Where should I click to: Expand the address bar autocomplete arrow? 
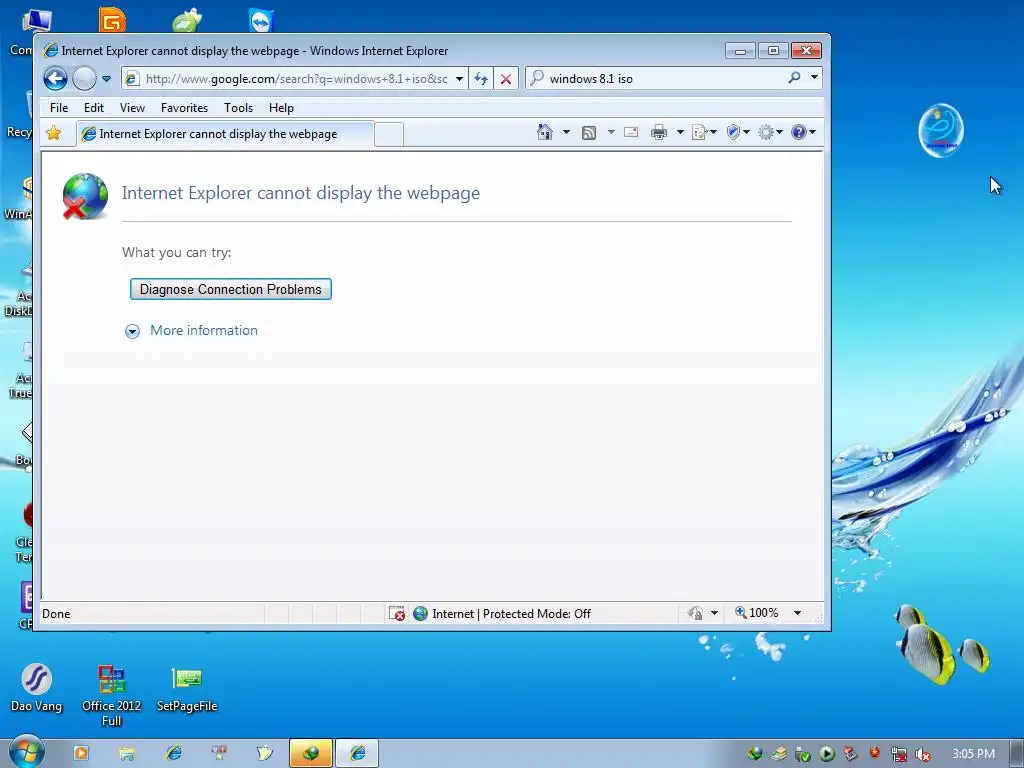click(460, 79)
